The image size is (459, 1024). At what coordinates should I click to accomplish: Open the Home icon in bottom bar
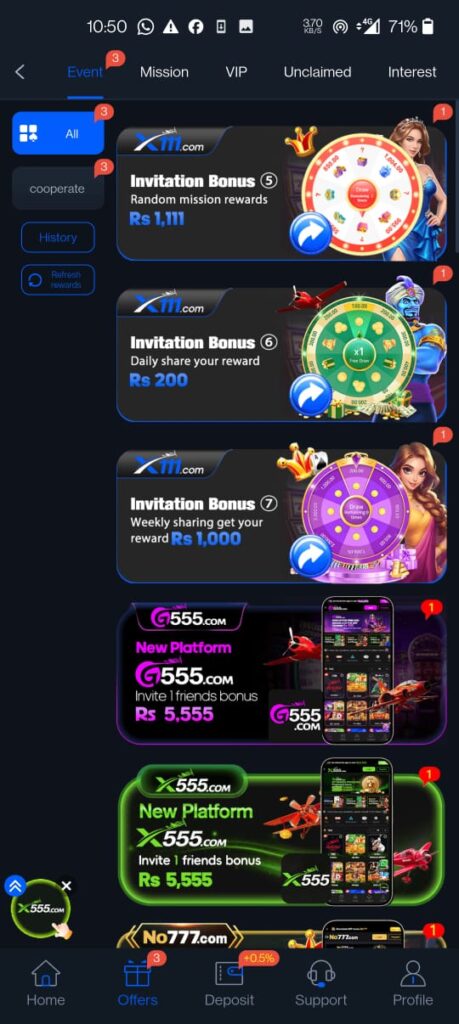pyautogui.click(x=46, y=973)
